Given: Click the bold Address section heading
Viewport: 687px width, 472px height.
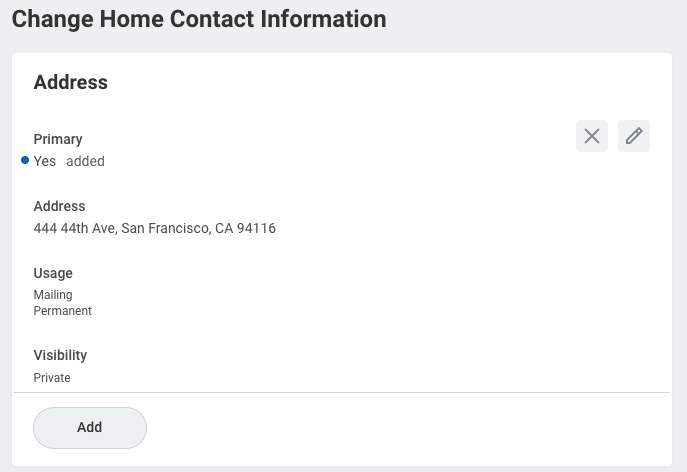Looking at the screenshot, I should [70, 83].
